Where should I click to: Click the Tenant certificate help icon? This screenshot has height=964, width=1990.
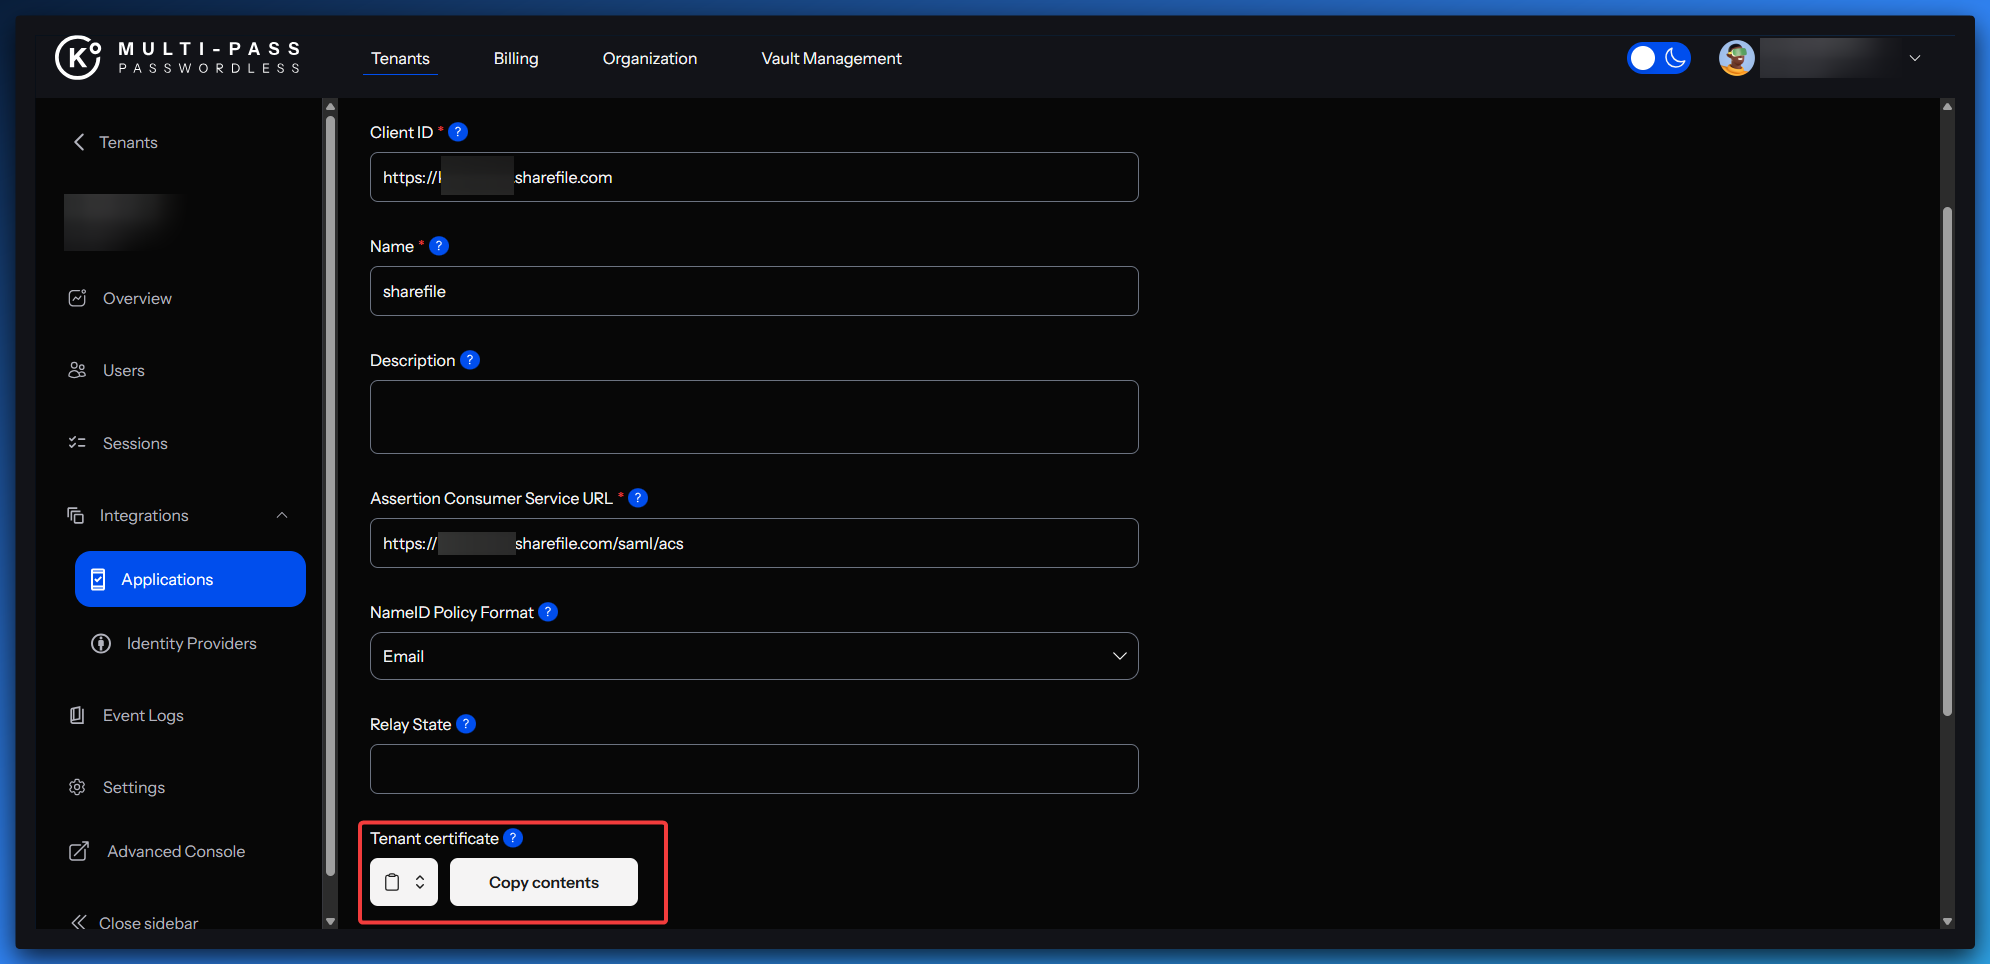(x=513, y=838)
